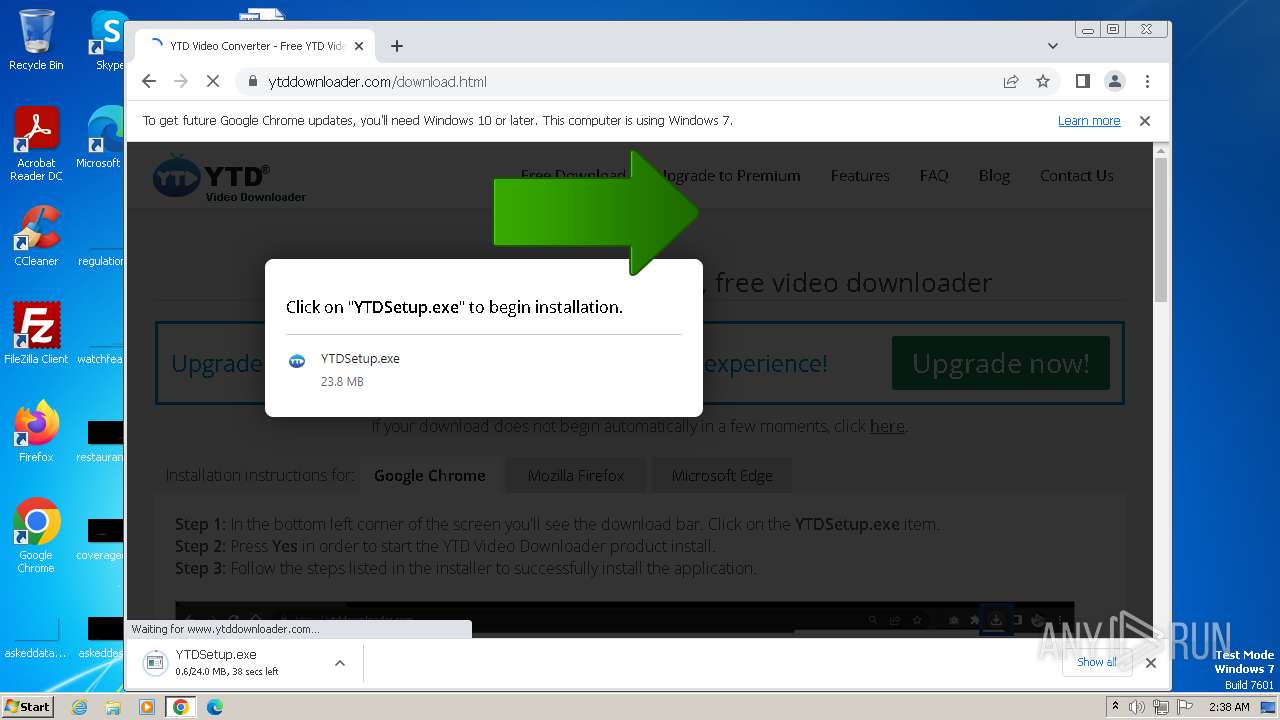Open Acrobat Reader DC shortcut
Screen dimensions: 1280x720
36,145
